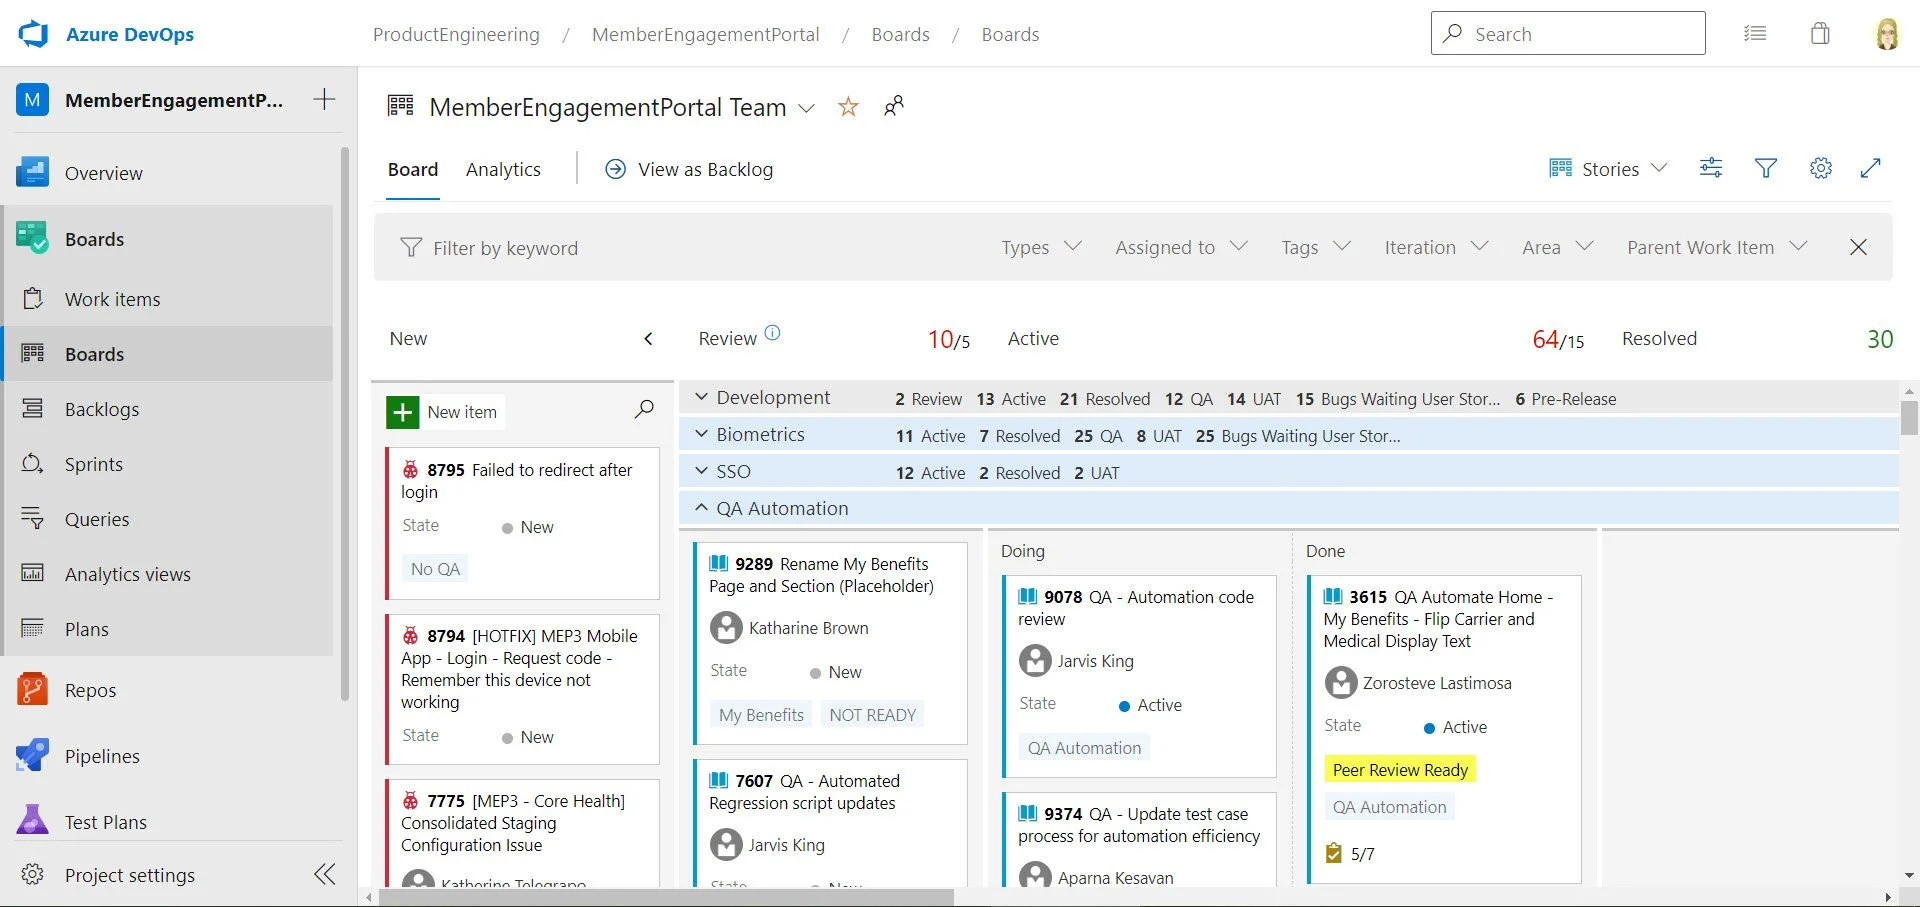Click the Peer Review Ready yellow tag
The image size is (1920, 907).
pos(1400,769)
